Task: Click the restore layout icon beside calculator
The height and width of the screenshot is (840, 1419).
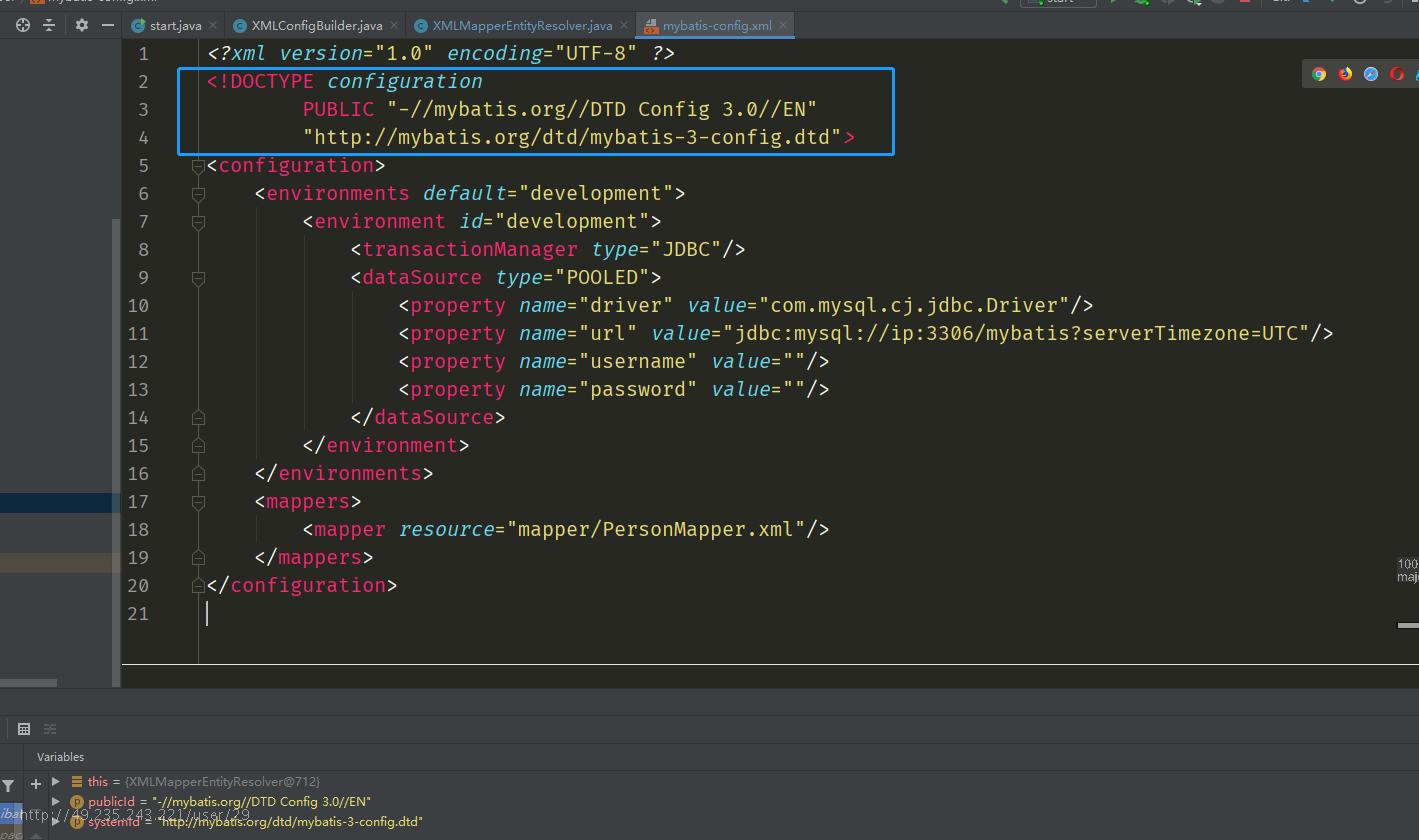Action: pyautogui.click(x=50, y=729)
